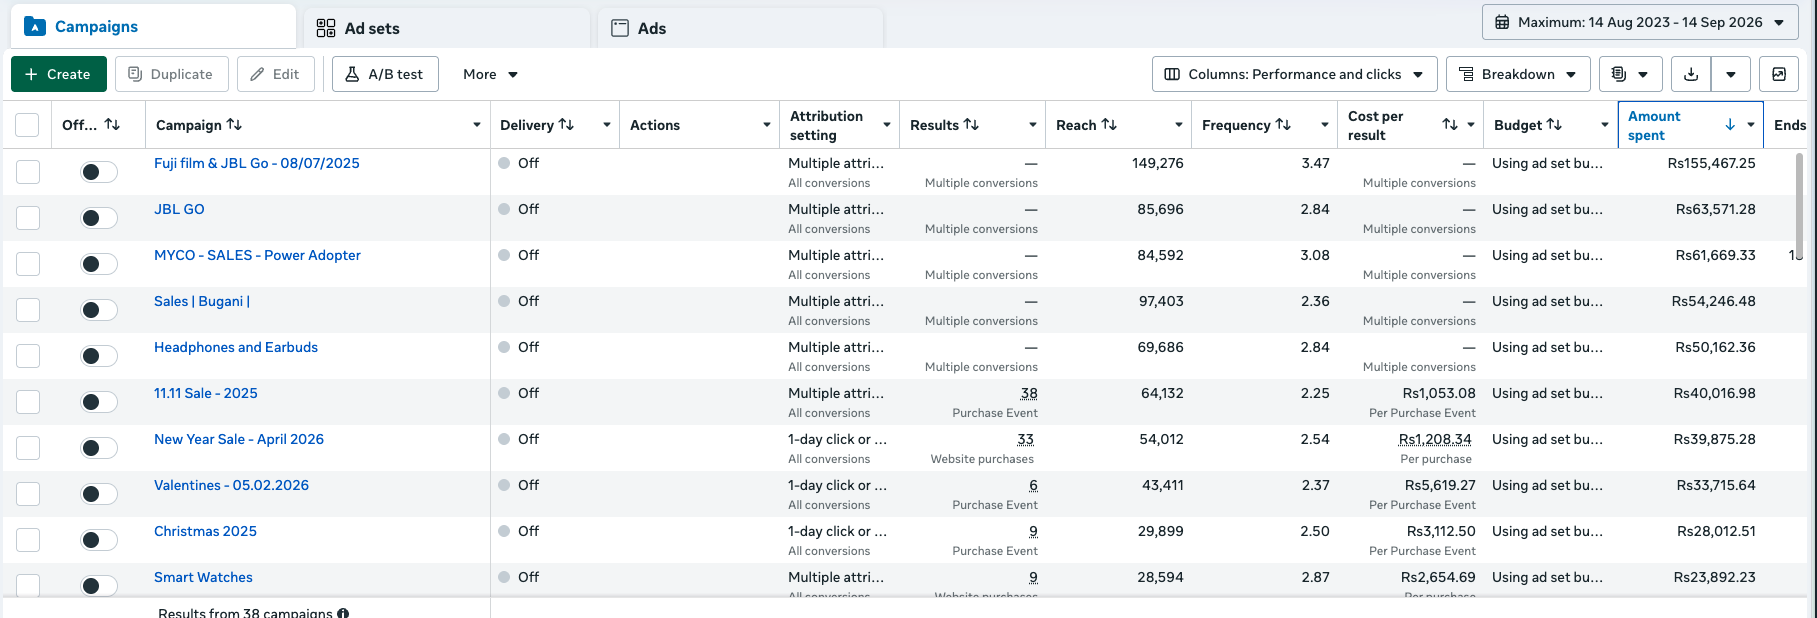
Task: Toggle on New Year Sale - April 2026
Action: pos(99,448)
